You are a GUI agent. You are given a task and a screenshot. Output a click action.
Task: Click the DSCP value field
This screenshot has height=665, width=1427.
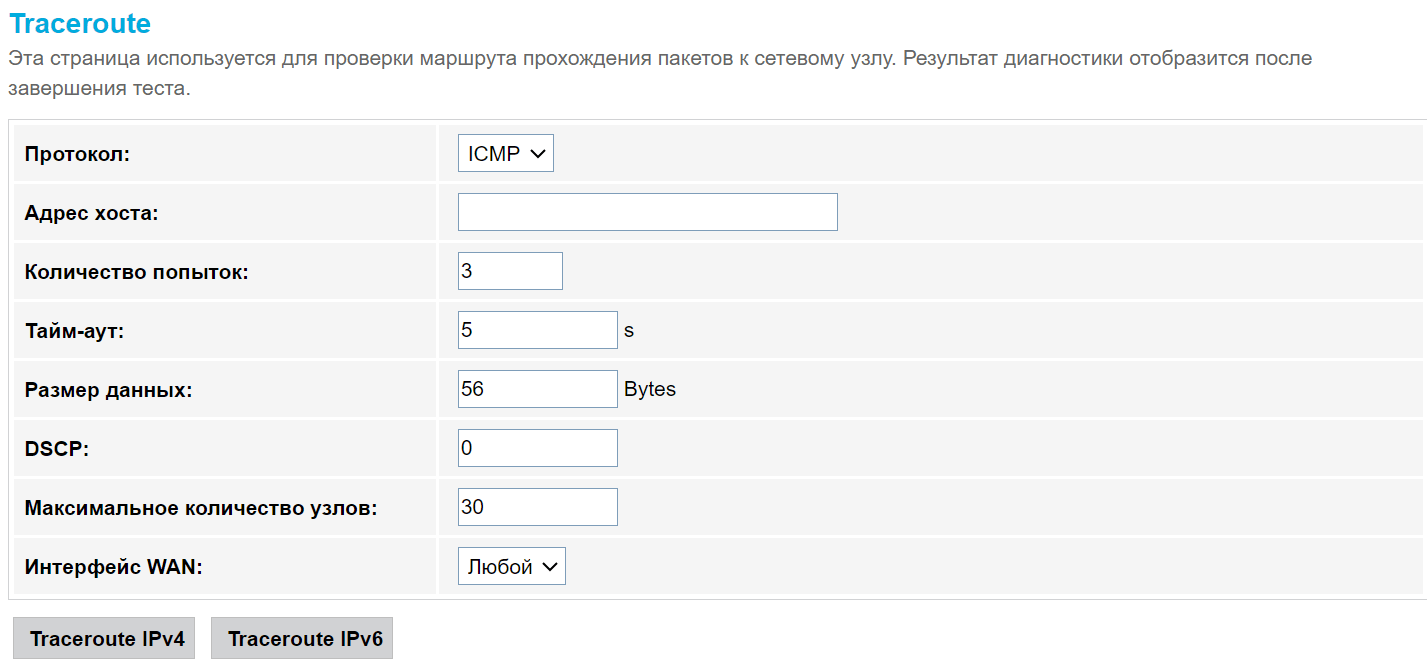coord(537,448)
